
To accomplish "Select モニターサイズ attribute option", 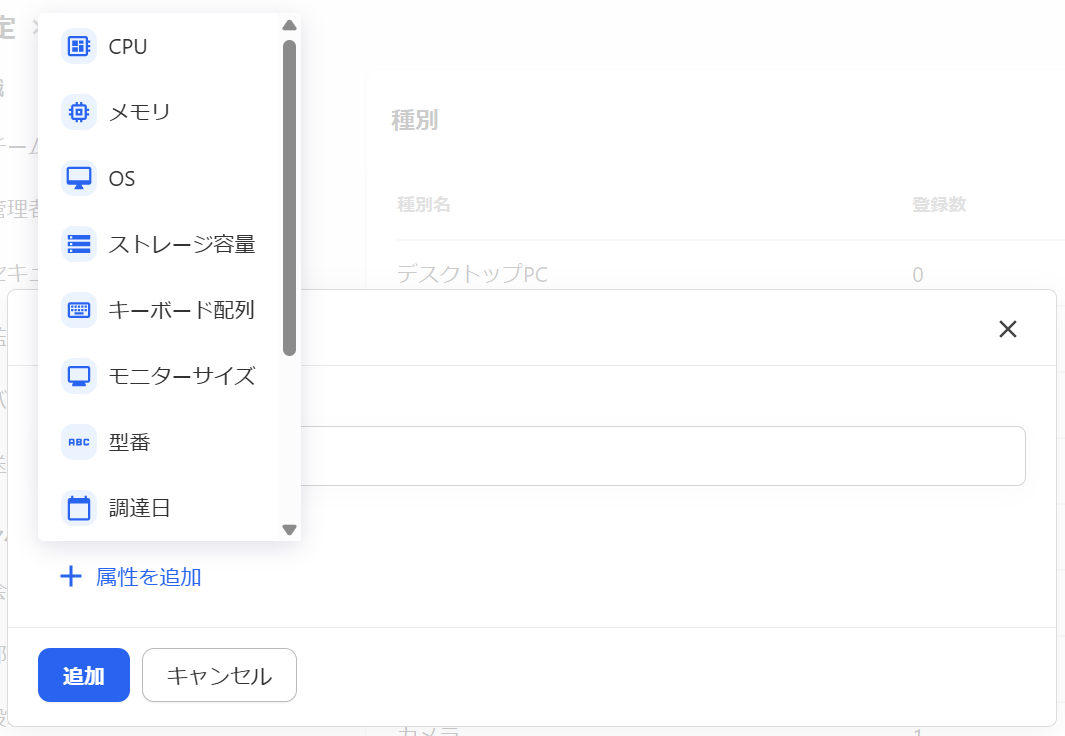I will coord(159,375).
